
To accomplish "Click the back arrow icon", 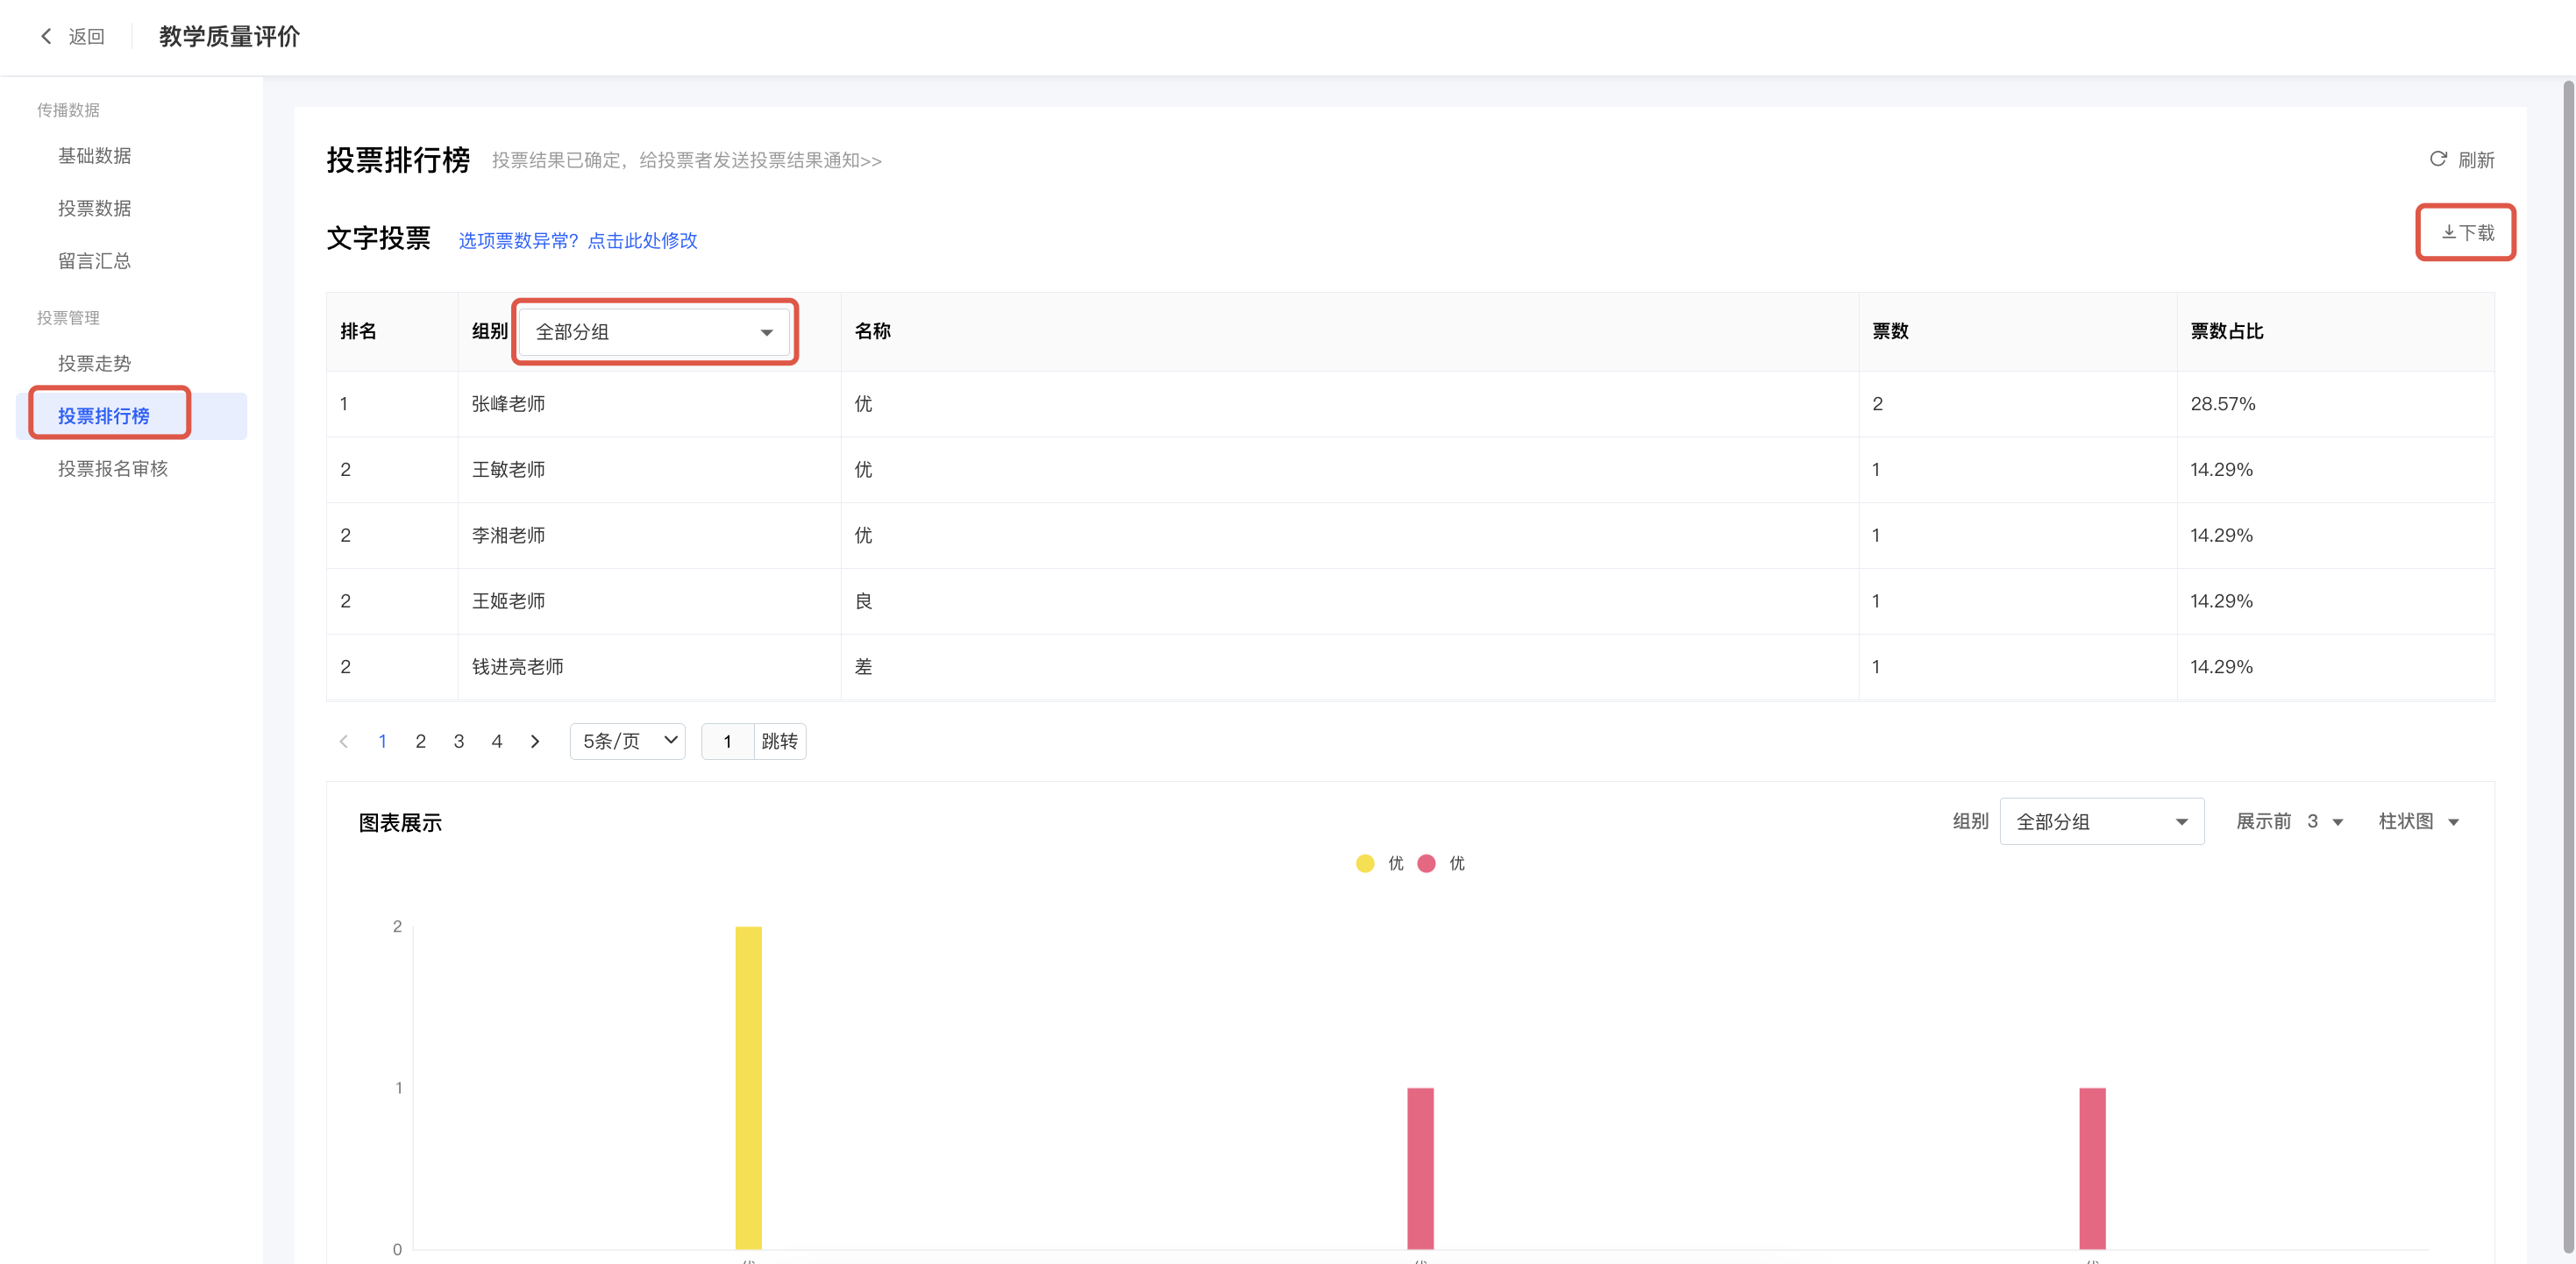I will pyautogui.click(x=46, y=37).
